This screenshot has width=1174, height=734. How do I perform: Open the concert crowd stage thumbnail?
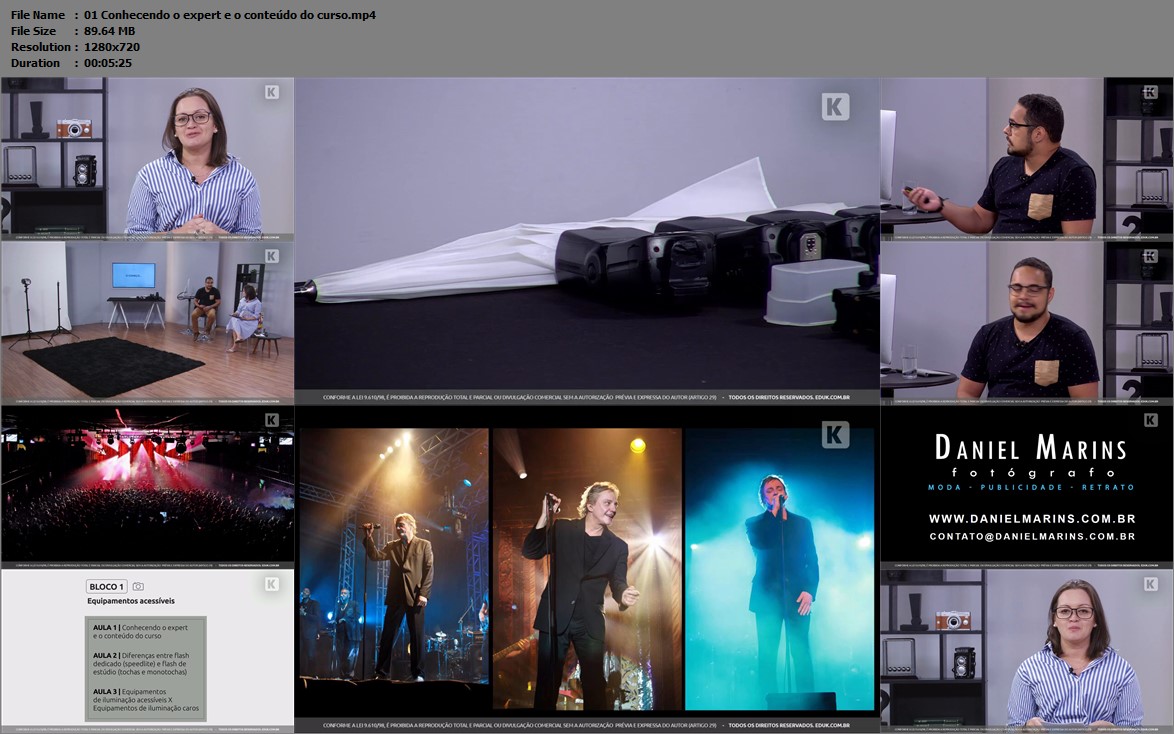click(147, 485)
